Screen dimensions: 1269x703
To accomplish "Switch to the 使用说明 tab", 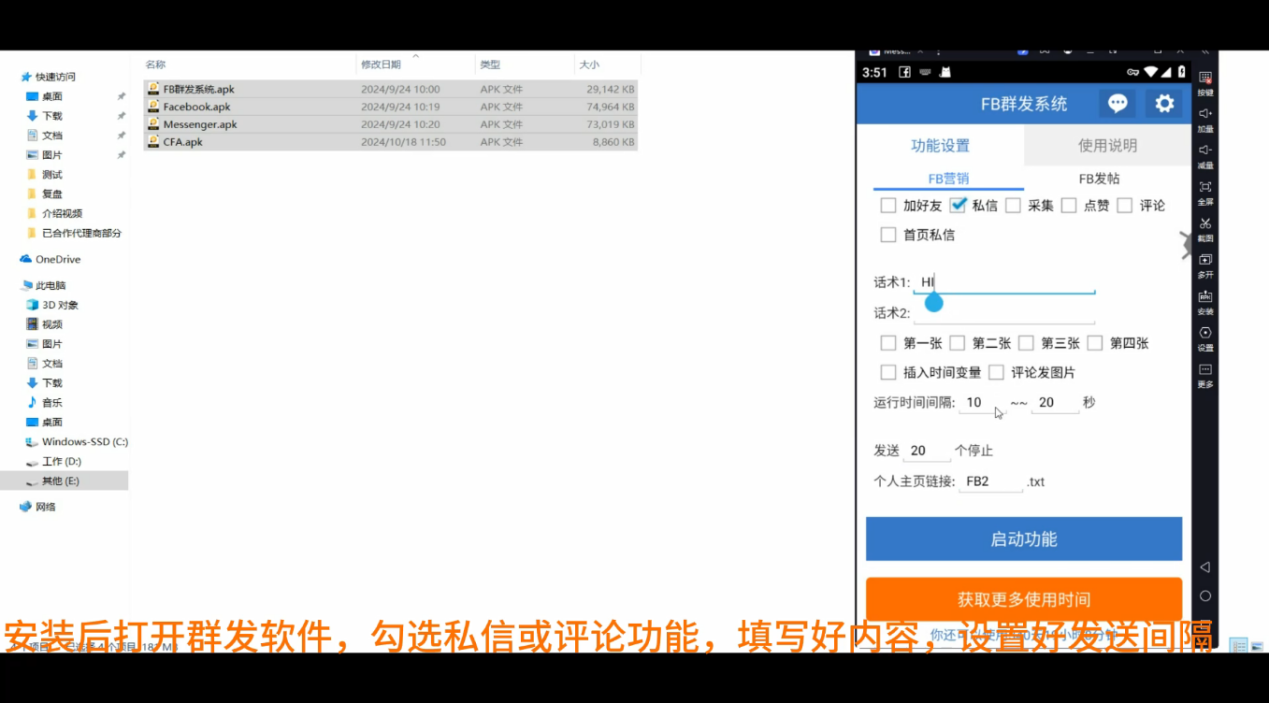I will click(1107, 145).
